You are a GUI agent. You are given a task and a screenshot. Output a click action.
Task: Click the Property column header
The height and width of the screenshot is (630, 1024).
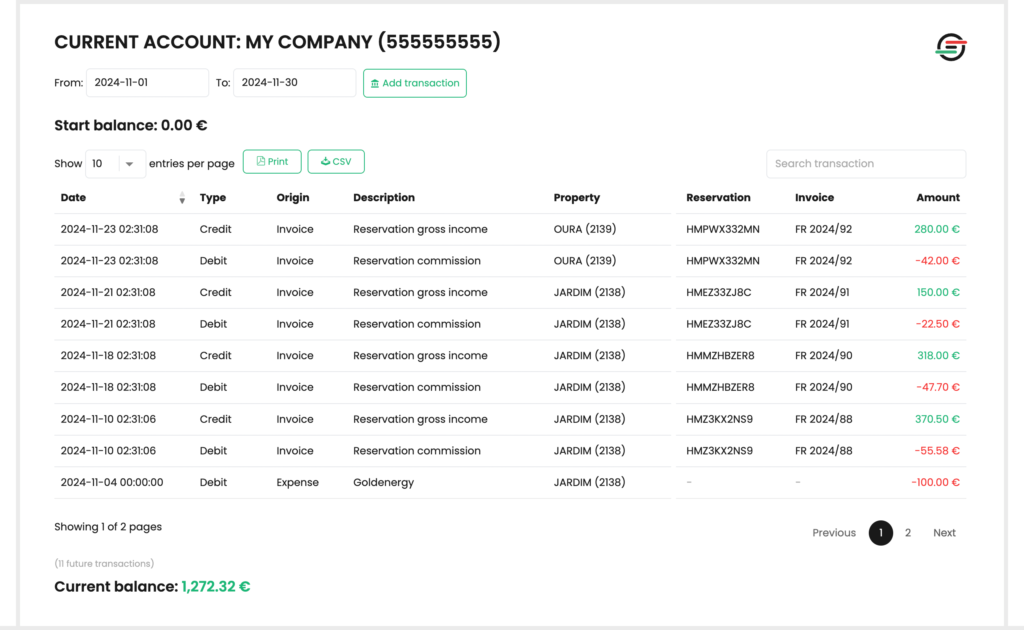(577, 198)
